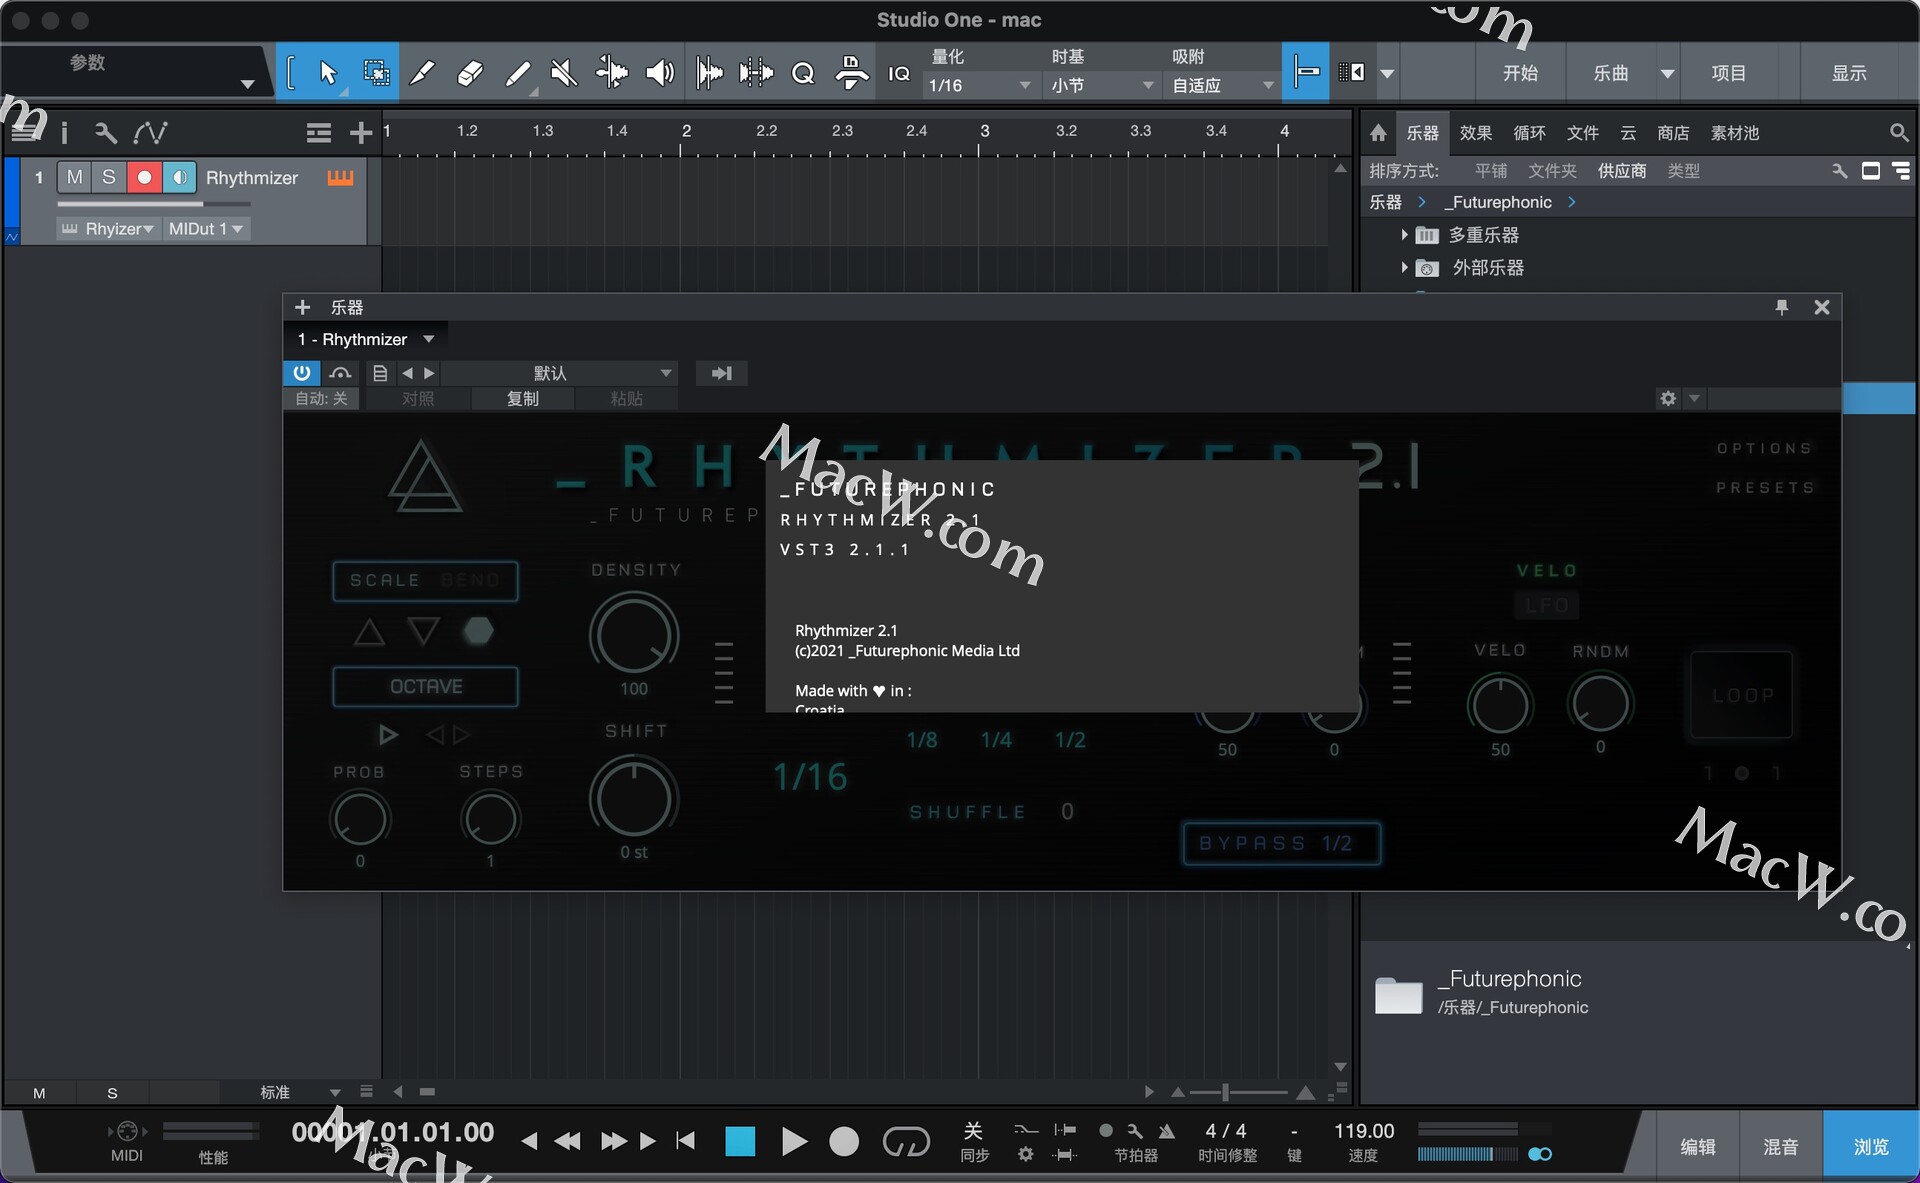Pin the instrument window

pyautogui.click(x=1781, y=307)
